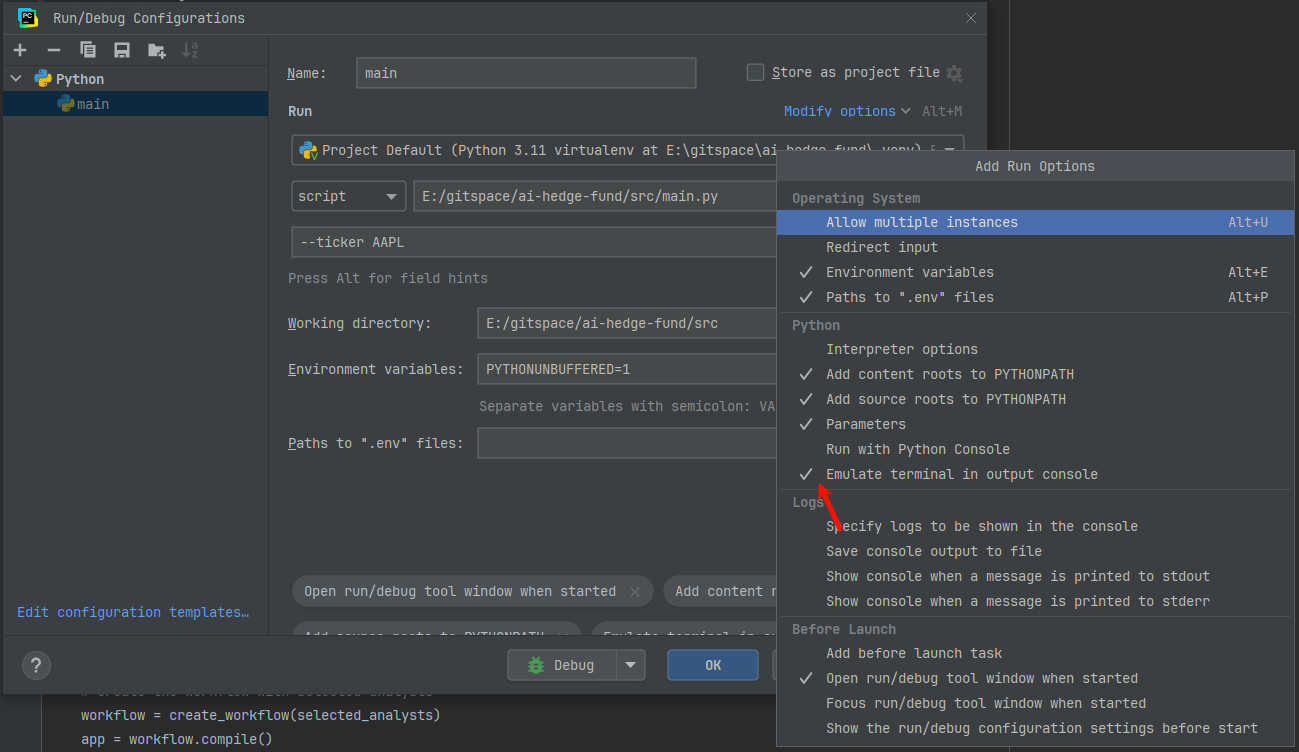Click the script path field with main.py
The image size is (1299, 752).
[x=596, y=196]
